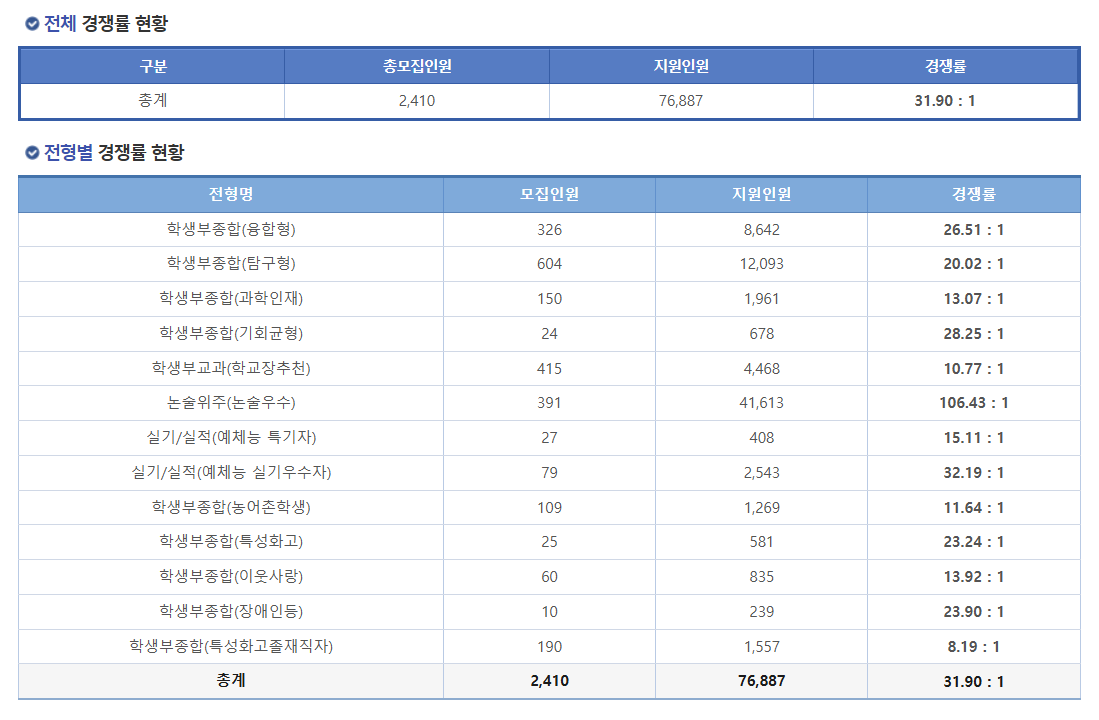Select the 학생부종합(장애인등) row name
Image resolution: width=1099 pixels, height=720 pixels.
(x=231, y=612)
